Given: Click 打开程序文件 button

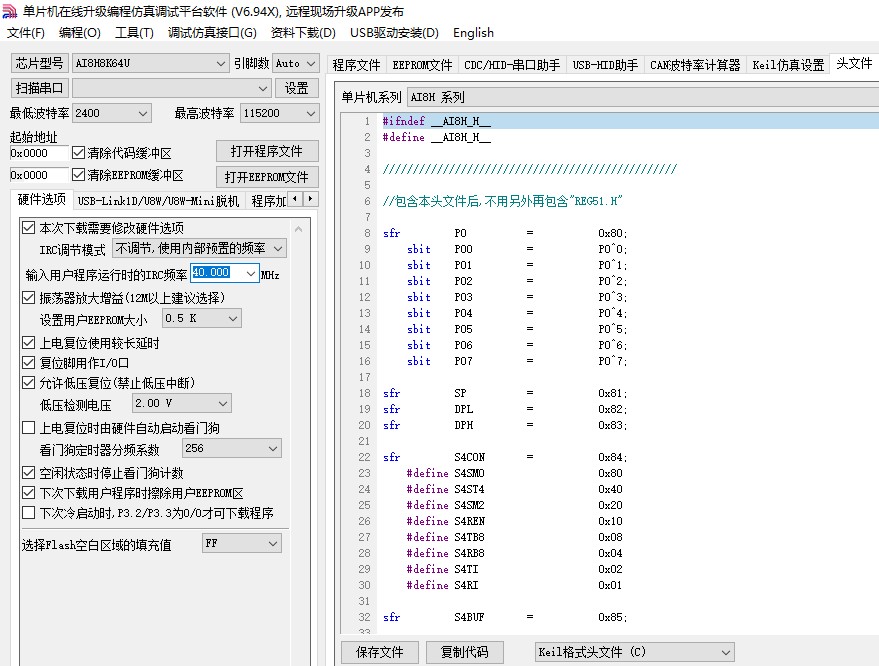Looking at the screenshot, I should (267, 151).
